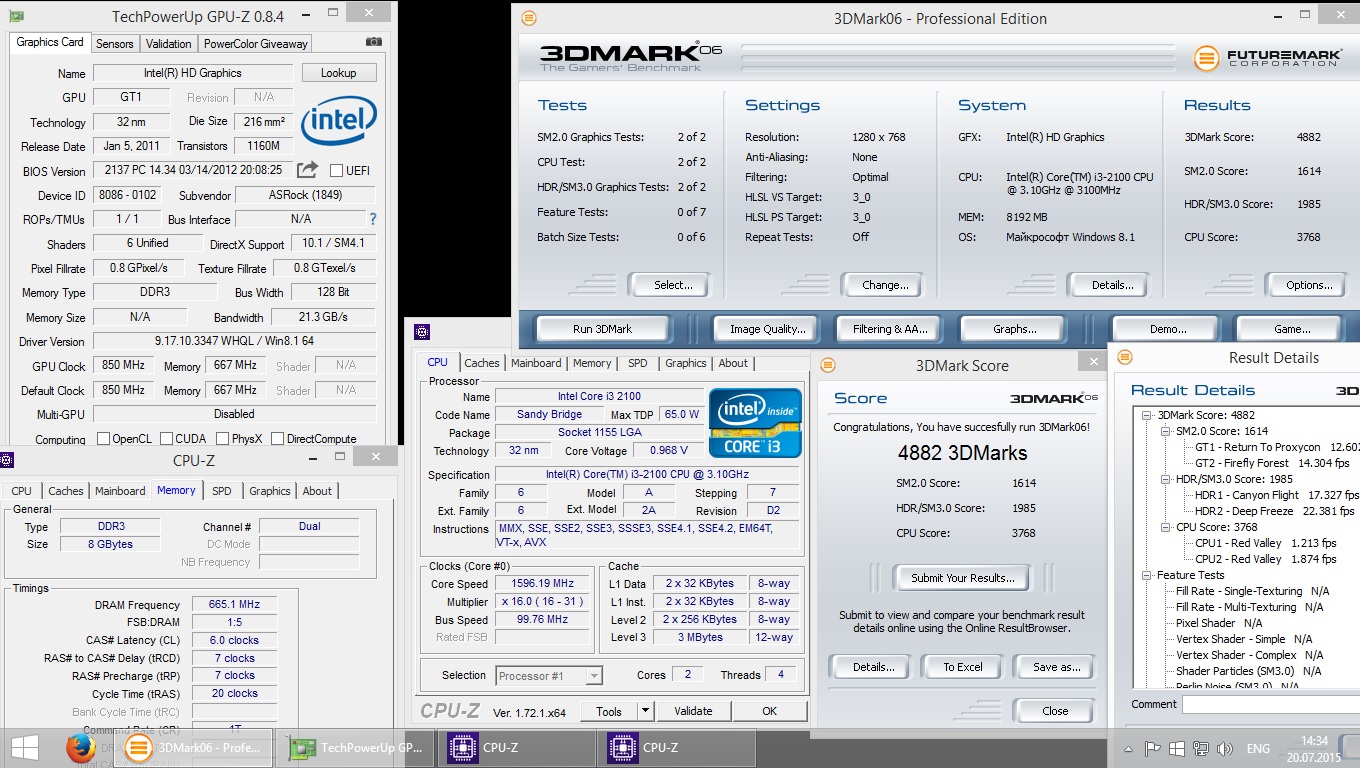Tick the DirectCompute checkbox
Viewport: 1360px width, 768px height.
tap(276, 439)
